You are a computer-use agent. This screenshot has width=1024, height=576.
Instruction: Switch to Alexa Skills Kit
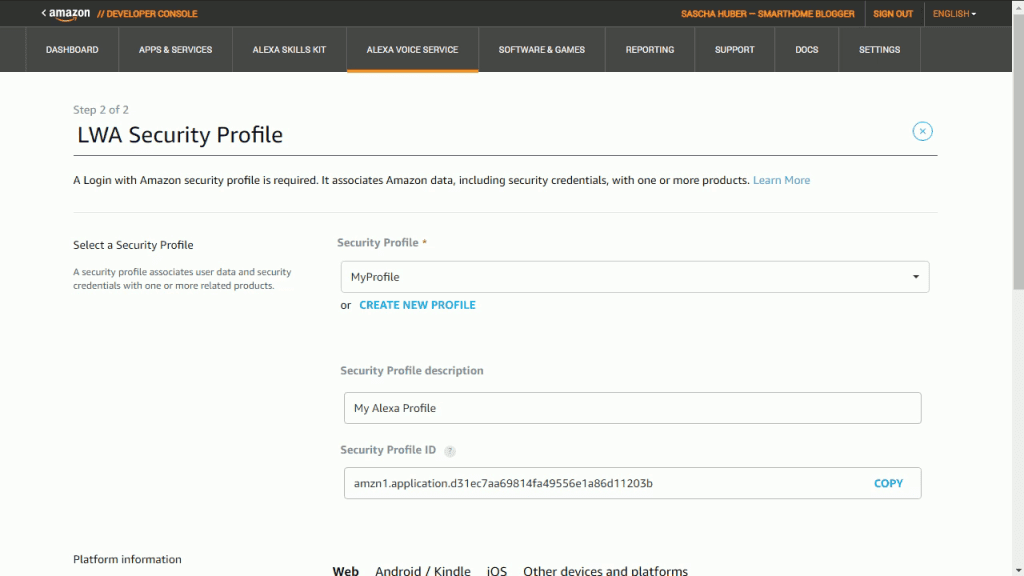click(x=289, y=50)
